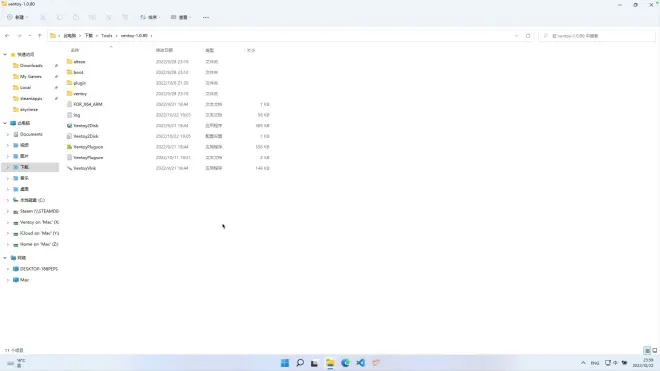Sort by the Type (类型) column header
Image resolution: width=660 pixels, height=371 pixels.
(x=210, y=50)
